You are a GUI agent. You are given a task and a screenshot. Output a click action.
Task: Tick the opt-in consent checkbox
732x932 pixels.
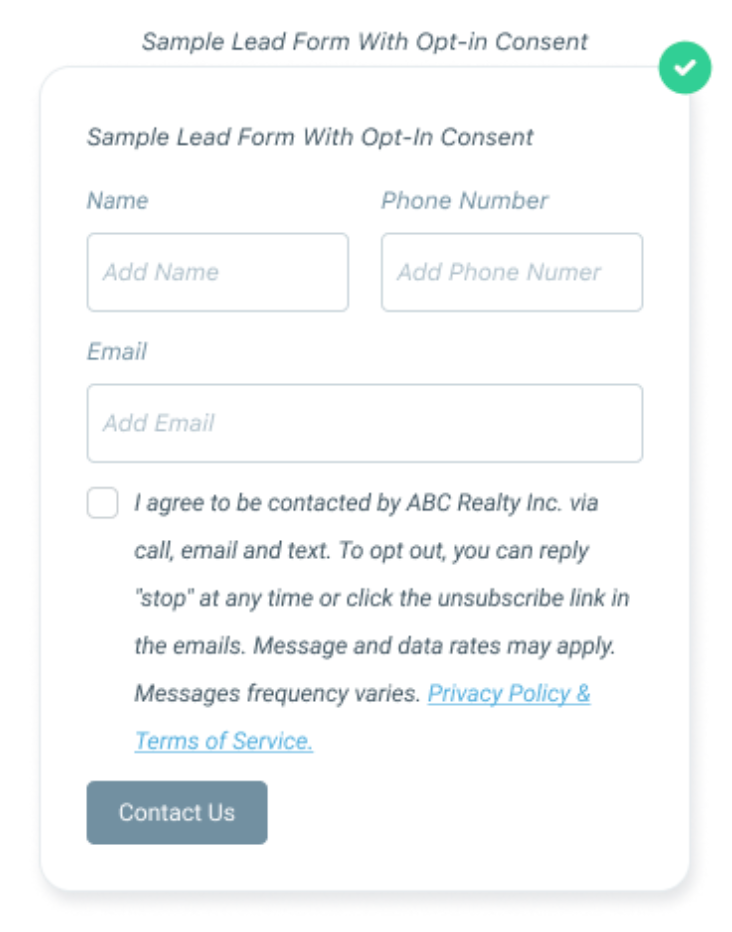coord(102,503)
